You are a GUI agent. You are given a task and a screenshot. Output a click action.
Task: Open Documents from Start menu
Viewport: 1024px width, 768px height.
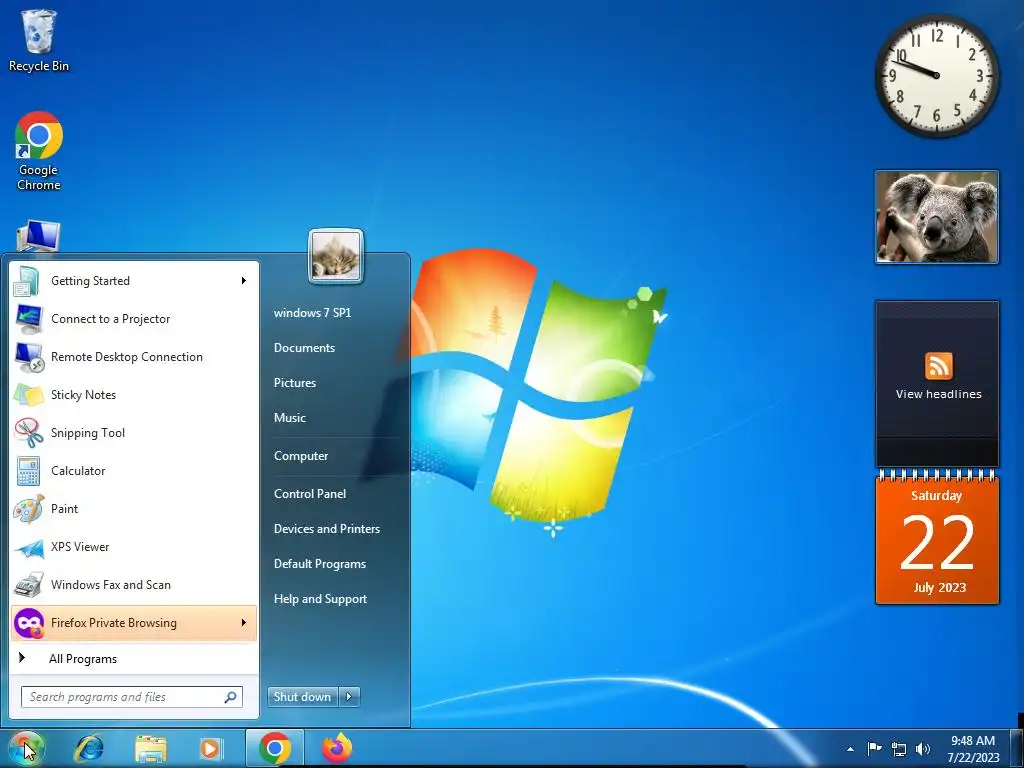click(x=304, y=348)
